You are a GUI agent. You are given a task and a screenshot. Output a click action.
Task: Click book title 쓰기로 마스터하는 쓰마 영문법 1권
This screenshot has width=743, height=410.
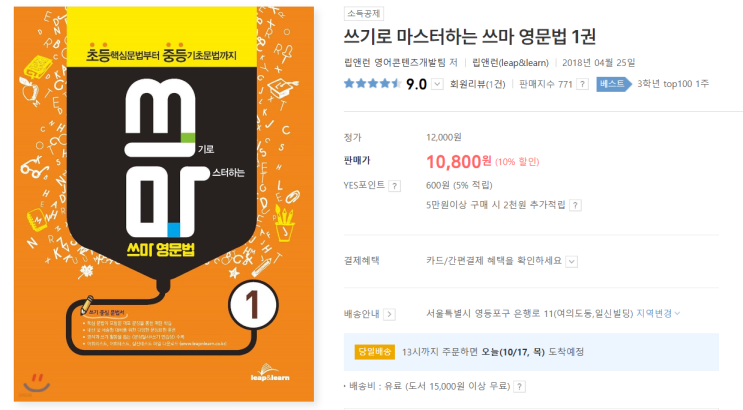coord(470,36)
